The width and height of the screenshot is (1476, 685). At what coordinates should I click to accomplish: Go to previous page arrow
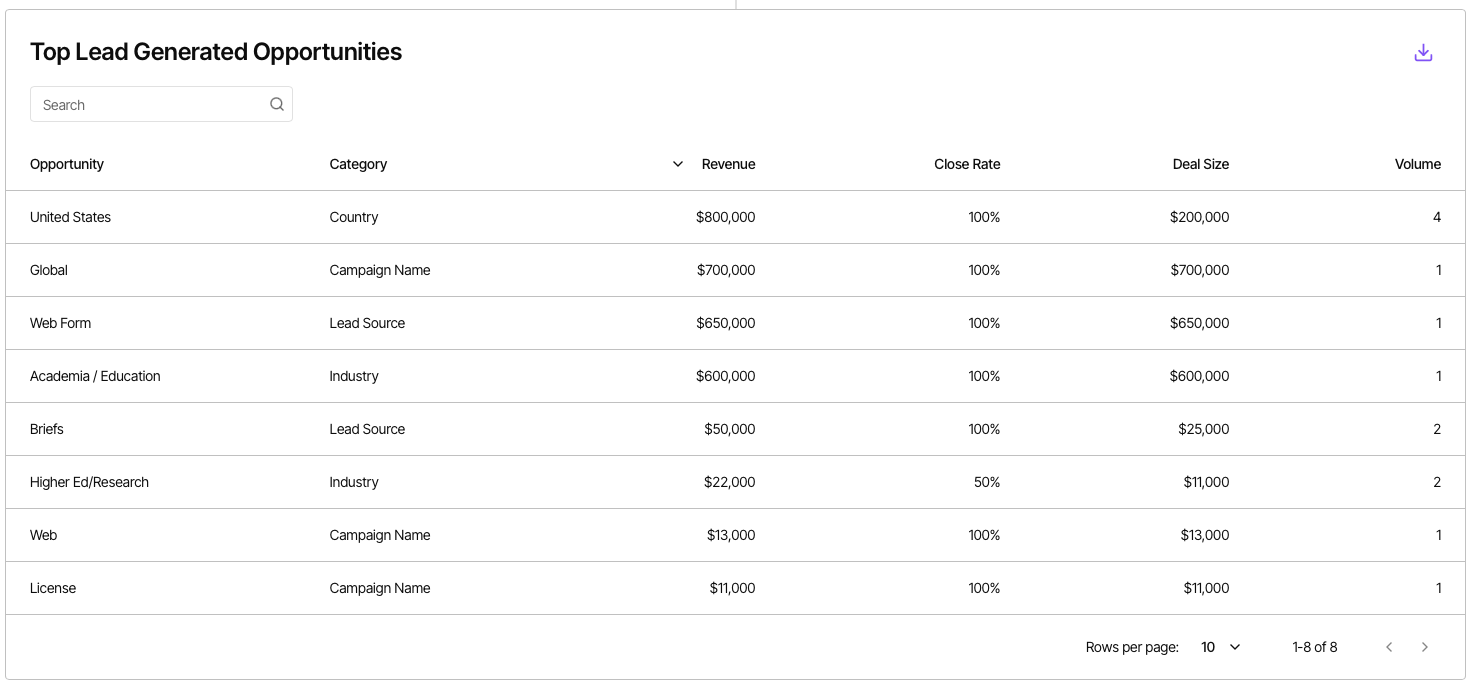pyautogui.click(x=1389, y=647)
